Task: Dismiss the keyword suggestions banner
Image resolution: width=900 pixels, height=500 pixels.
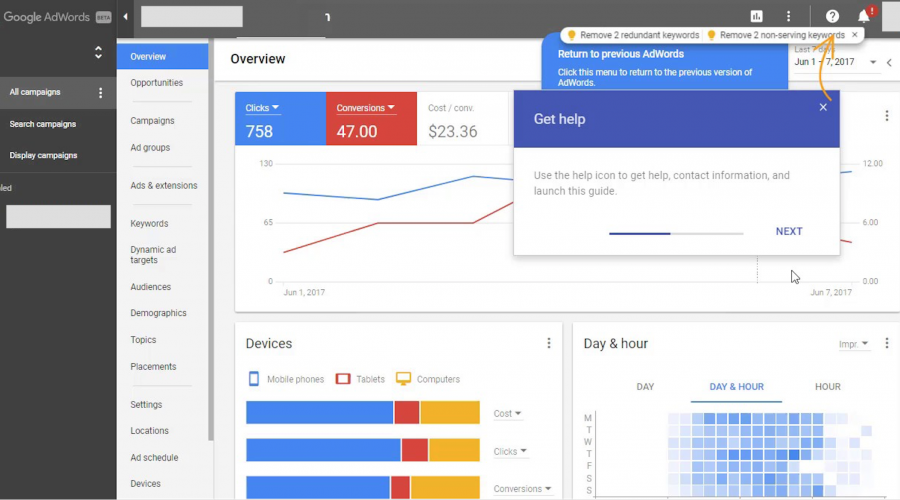Action: click(x=855, y=35)
